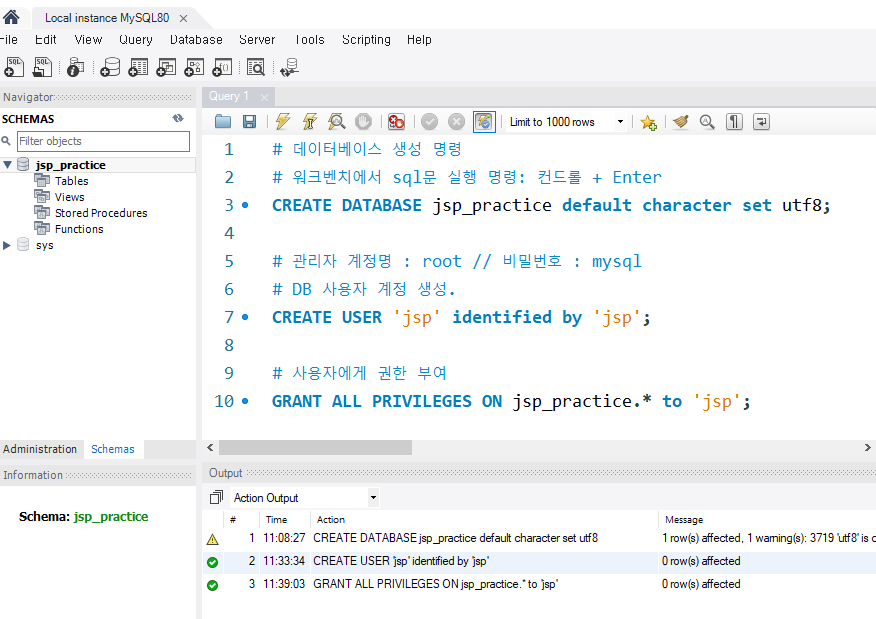
Task: Refresh schemas list icon
Action: 178,118
